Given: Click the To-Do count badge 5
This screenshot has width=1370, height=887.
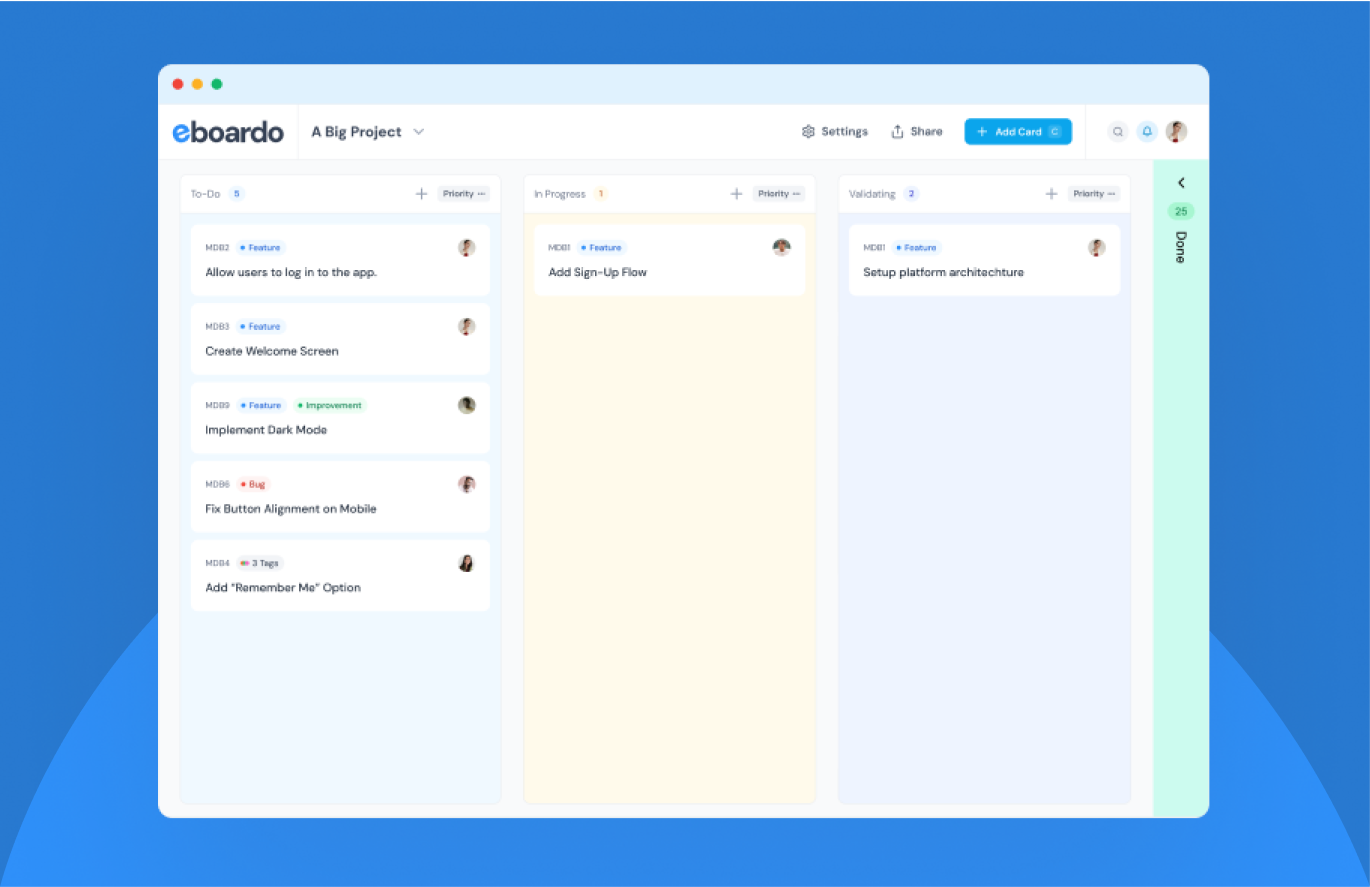Looking at the screenshot, I should click(x=237, y=194).
